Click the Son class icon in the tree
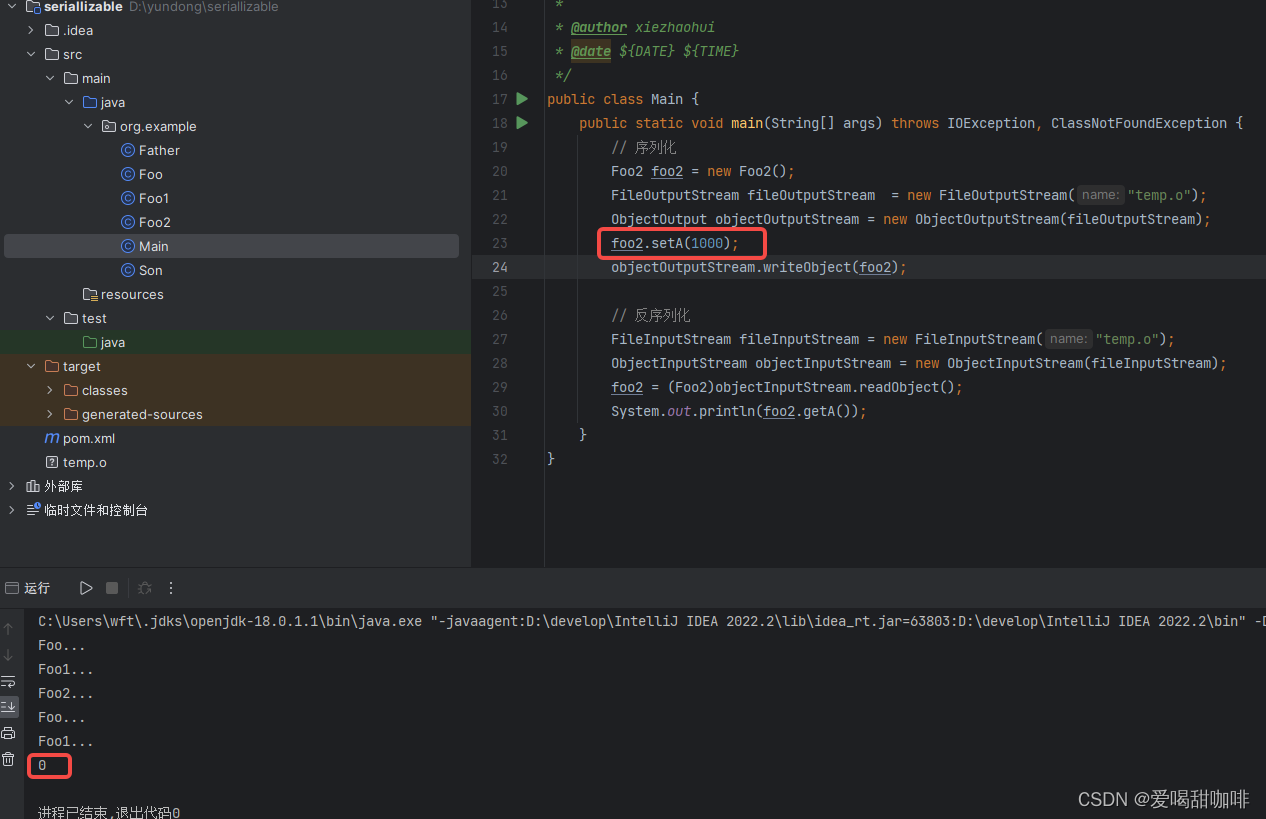Image resolution: width=1266 pixels, height=819 pixels. (128, 270)
